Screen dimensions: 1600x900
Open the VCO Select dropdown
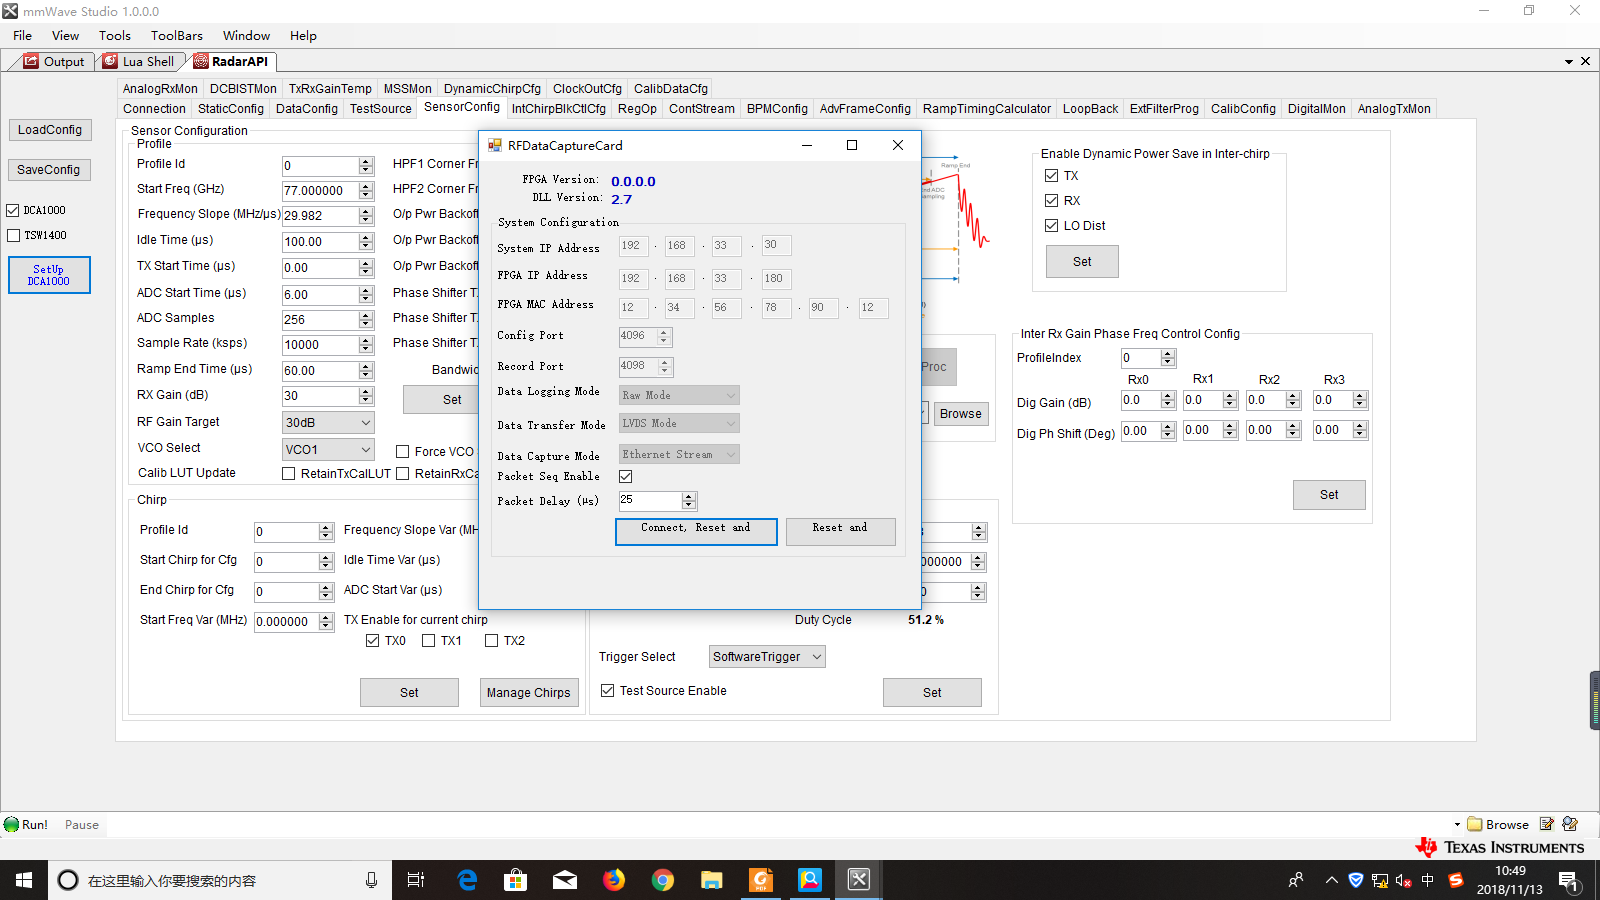tap(328, 450)
